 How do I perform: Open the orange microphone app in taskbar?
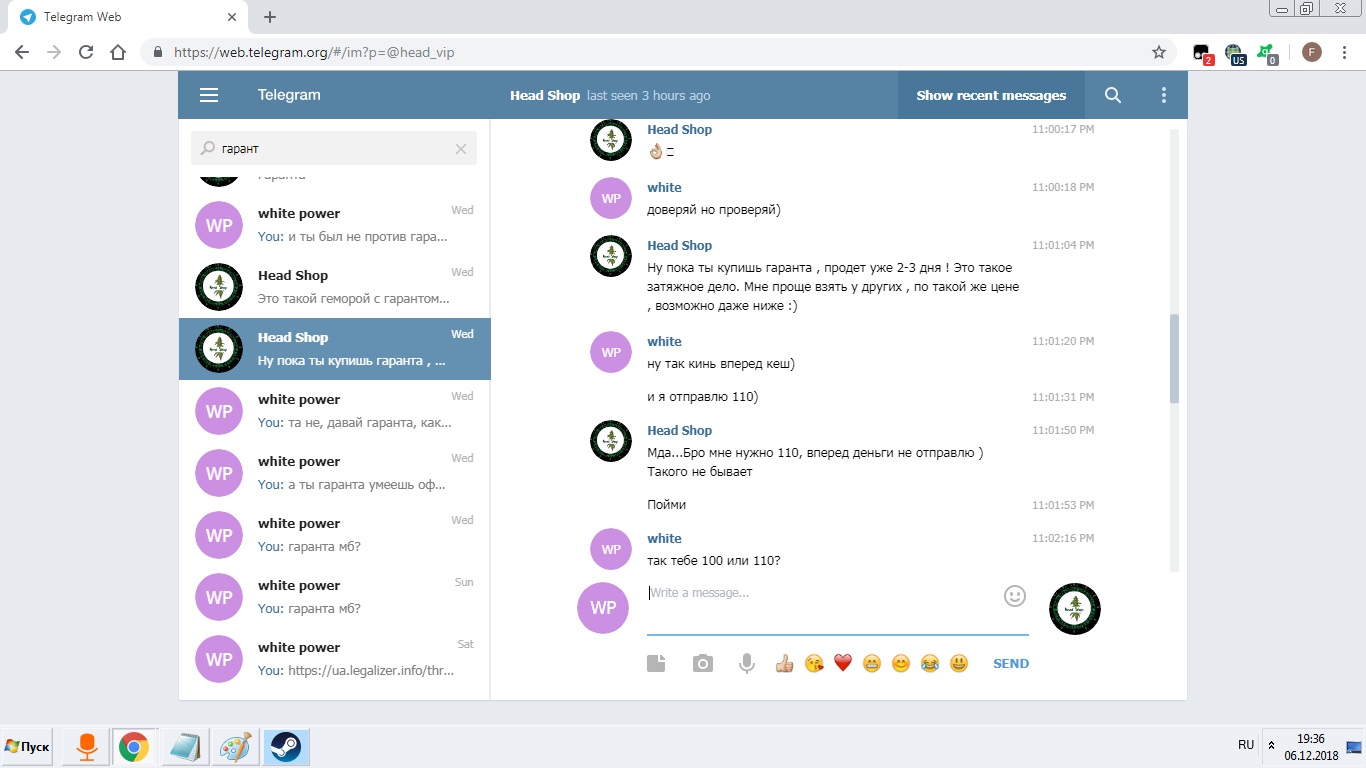coord(86,747)
